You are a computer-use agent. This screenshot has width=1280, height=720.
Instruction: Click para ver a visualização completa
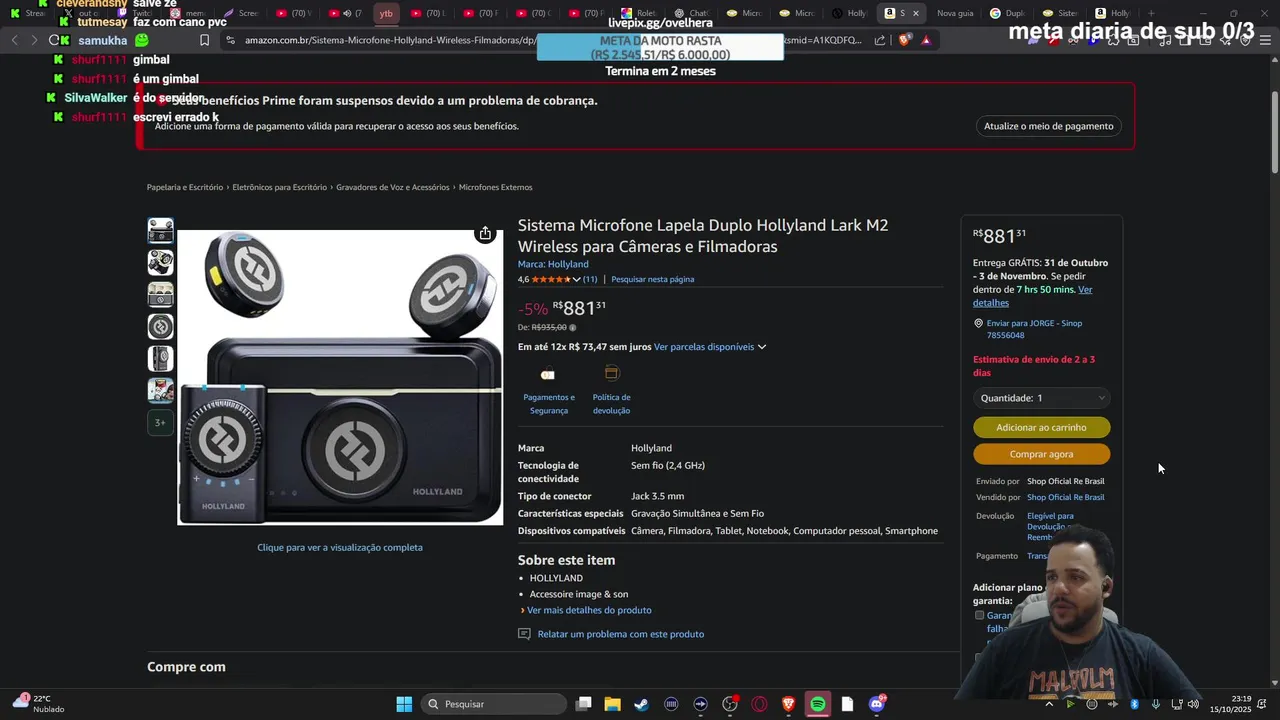coord(340,548)
